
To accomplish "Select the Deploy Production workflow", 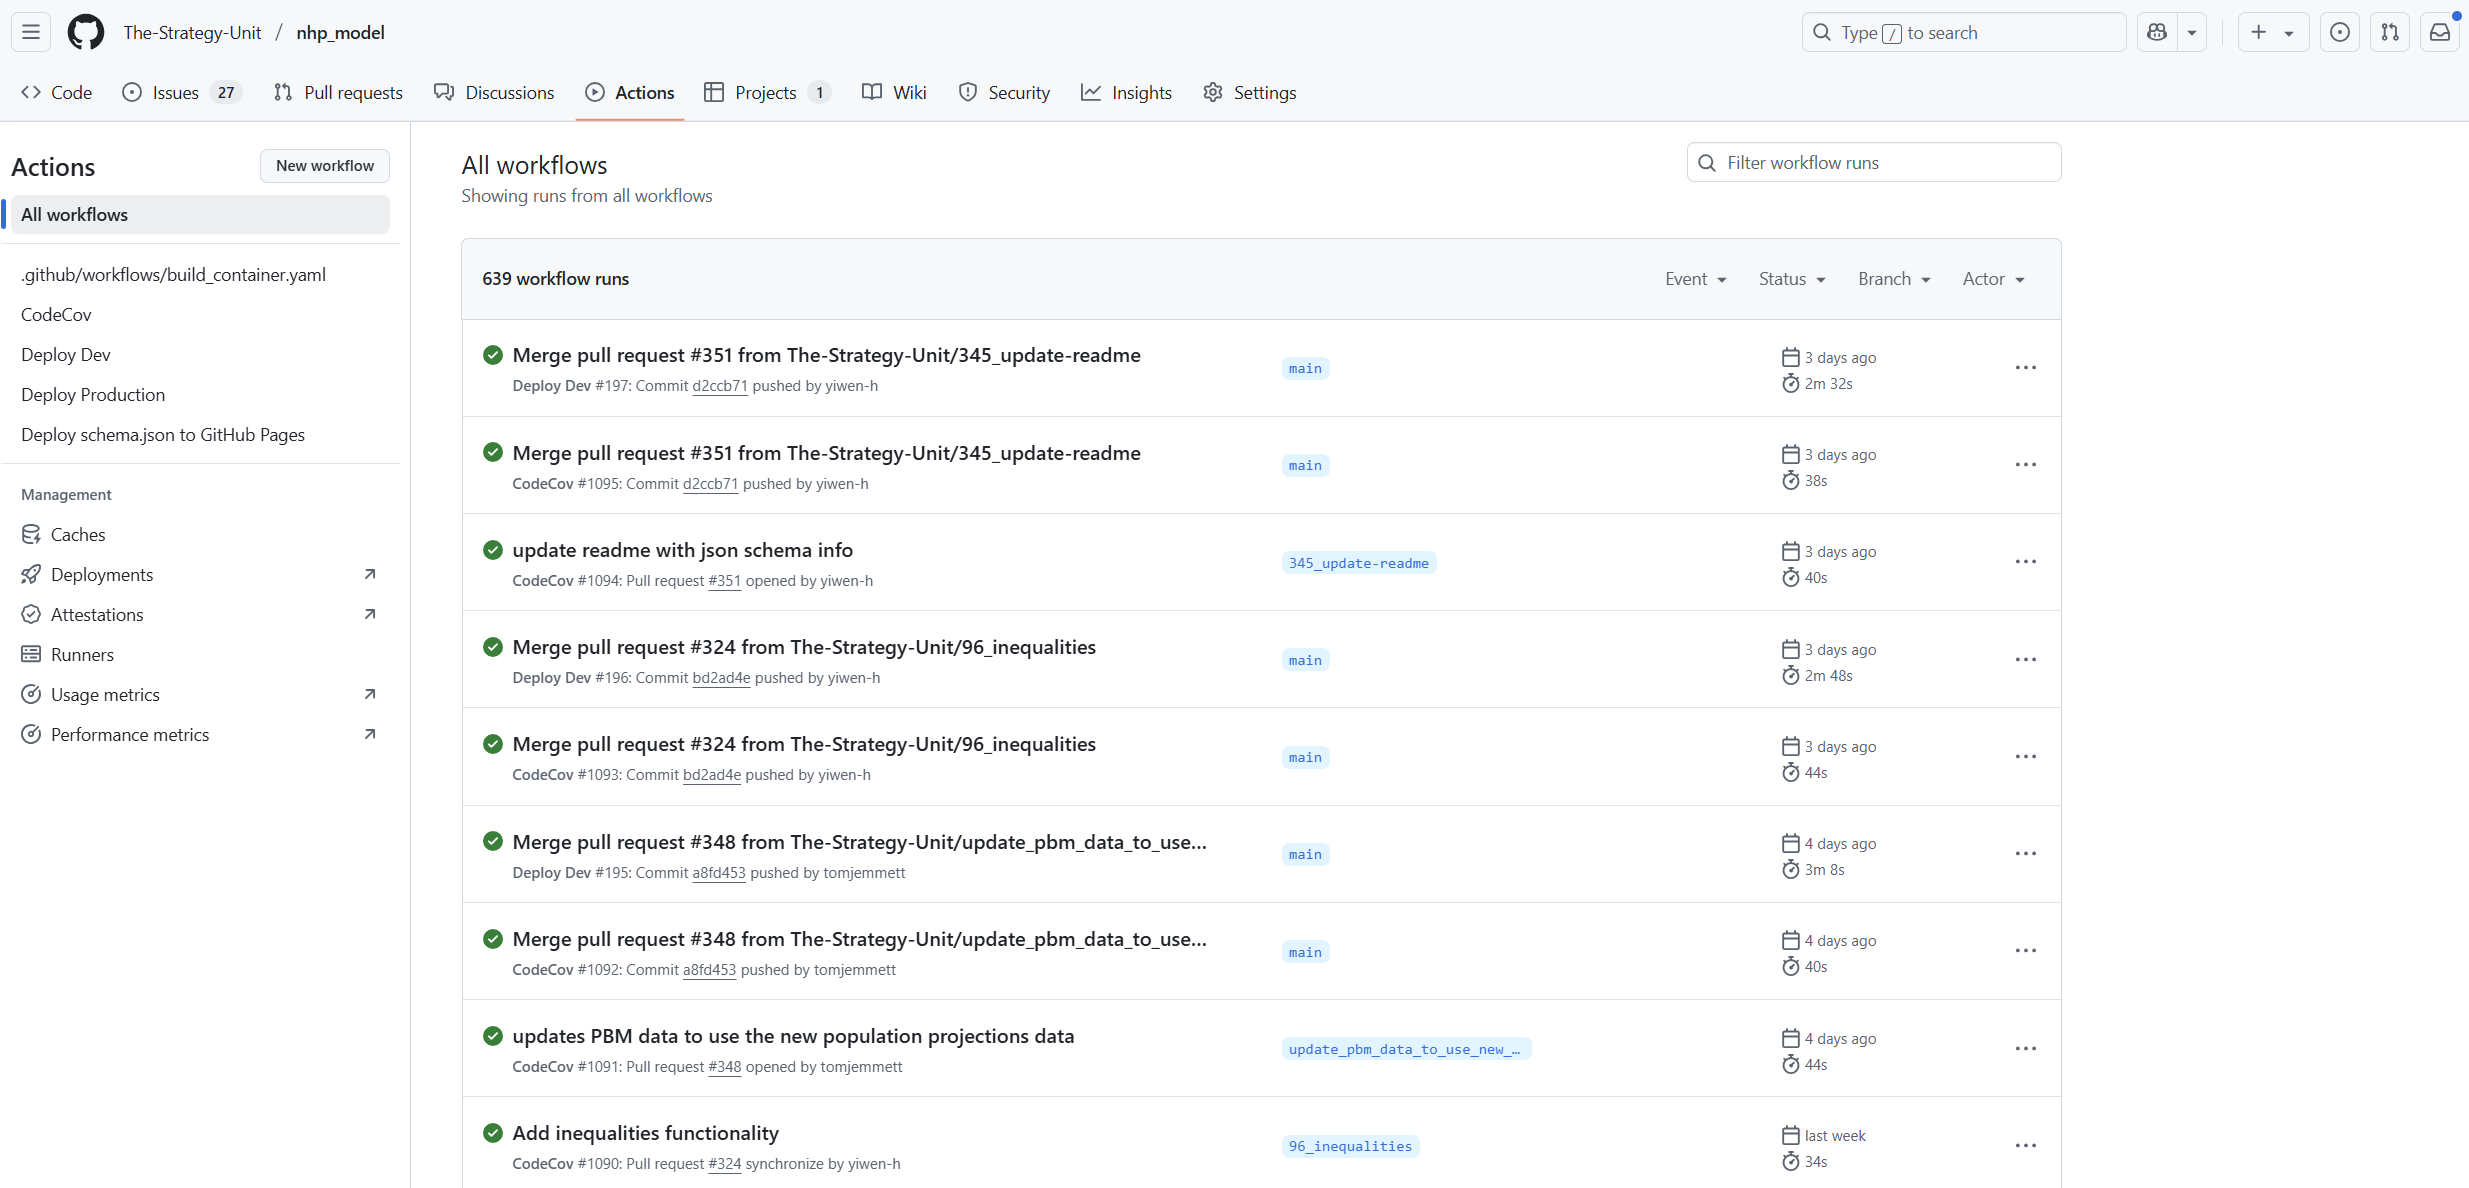I will [93, 394].
